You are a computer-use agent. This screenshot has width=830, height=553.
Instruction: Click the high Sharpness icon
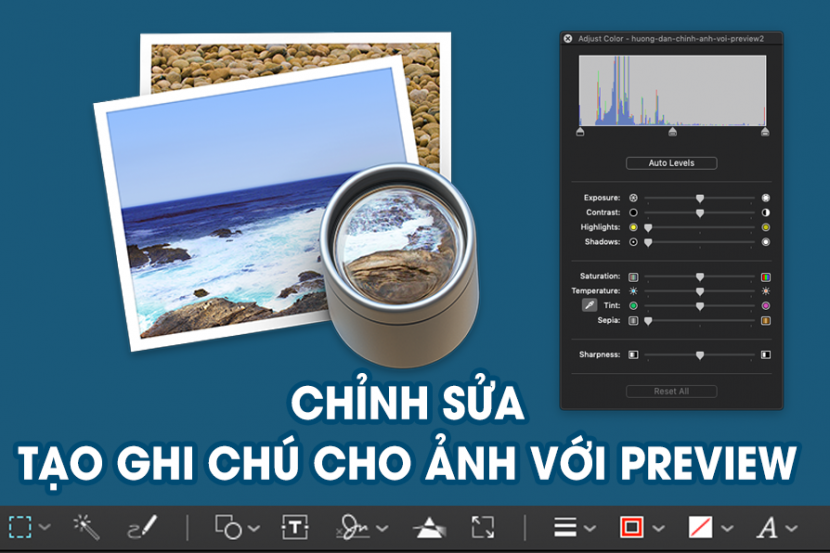click(x=765, y=355)
